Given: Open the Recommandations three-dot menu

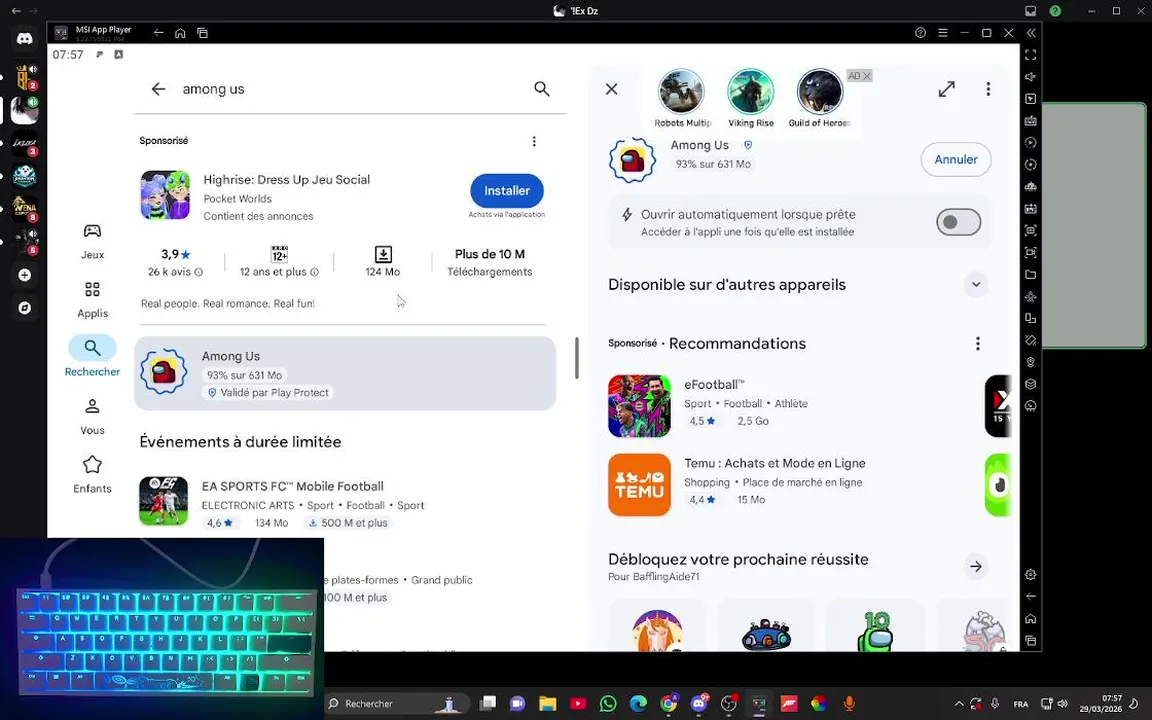Looking at the screenshot, I should (977, 344).
